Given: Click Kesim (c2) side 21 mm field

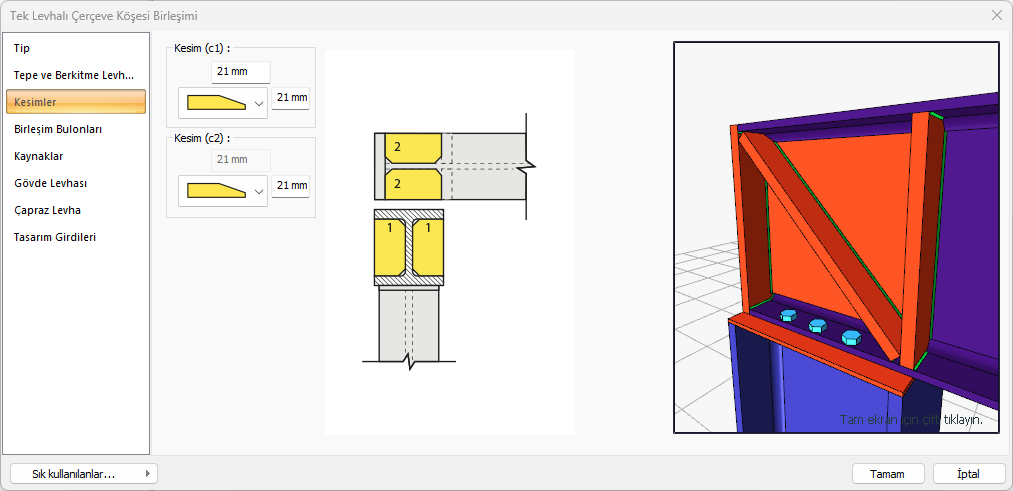Looking at the screenshot, I should point(290,186).
